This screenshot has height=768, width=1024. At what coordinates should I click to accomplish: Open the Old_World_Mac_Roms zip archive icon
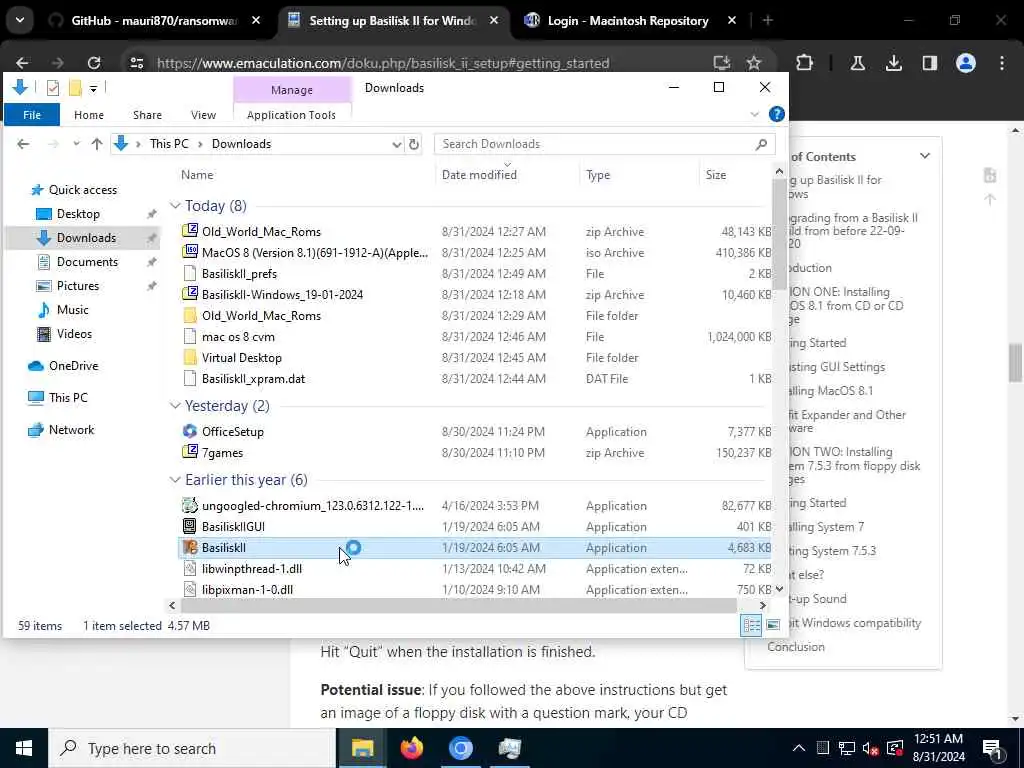coord(189,231)
